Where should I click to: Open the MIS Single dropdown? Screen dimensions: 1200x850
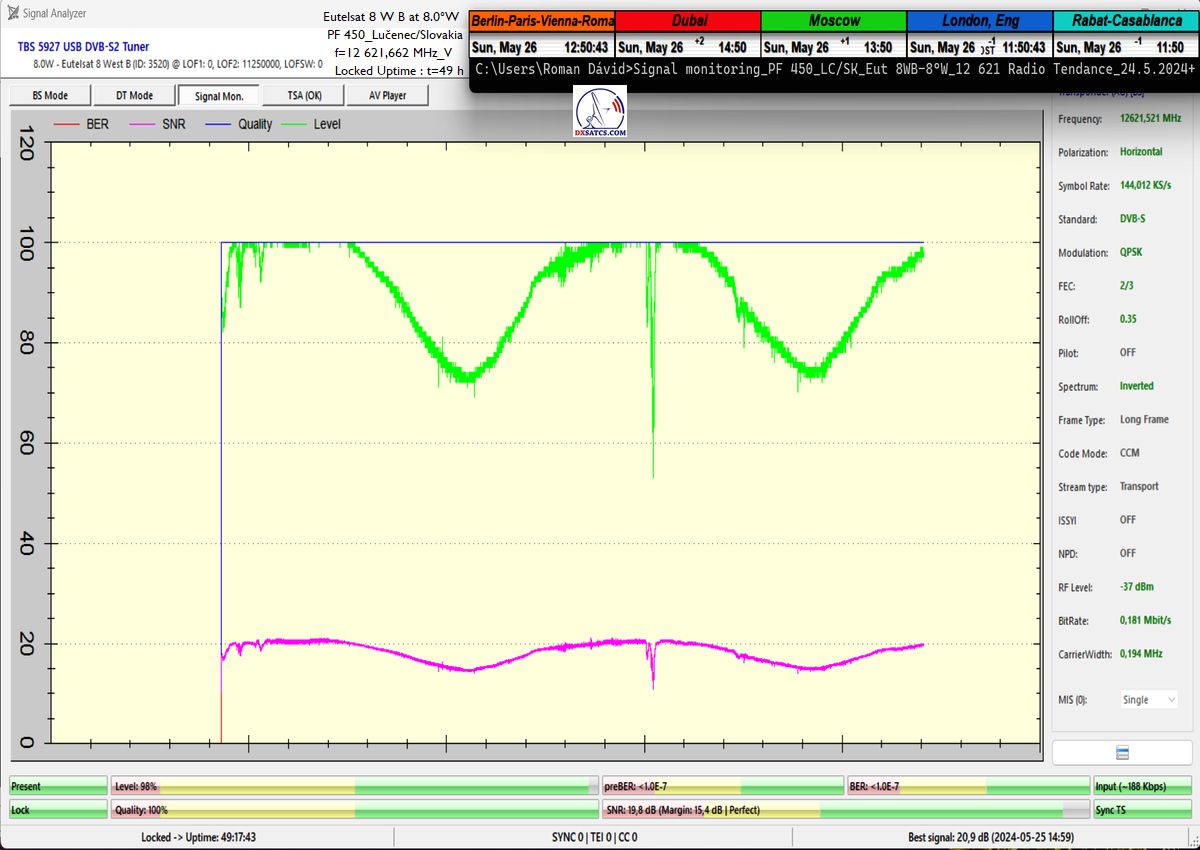(x=1149, y=700)
